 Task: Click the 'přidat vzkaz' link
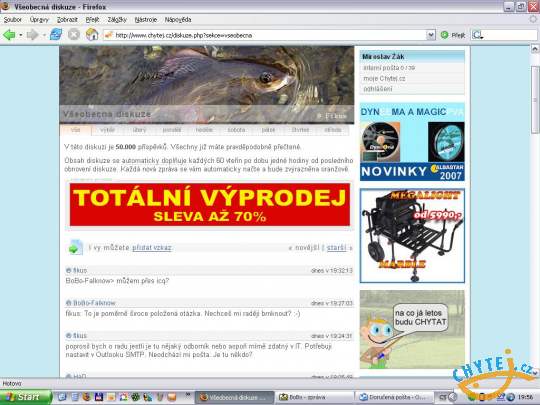152,248
